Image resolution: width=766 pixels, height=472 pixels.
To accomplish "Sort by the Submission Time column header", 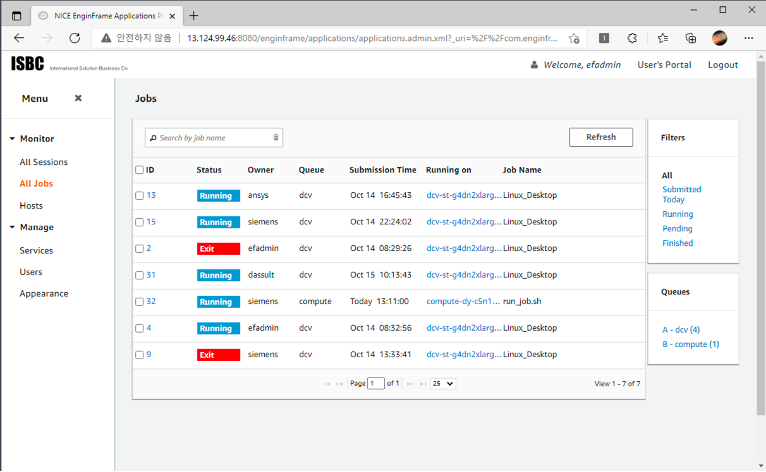I will 383,170.
